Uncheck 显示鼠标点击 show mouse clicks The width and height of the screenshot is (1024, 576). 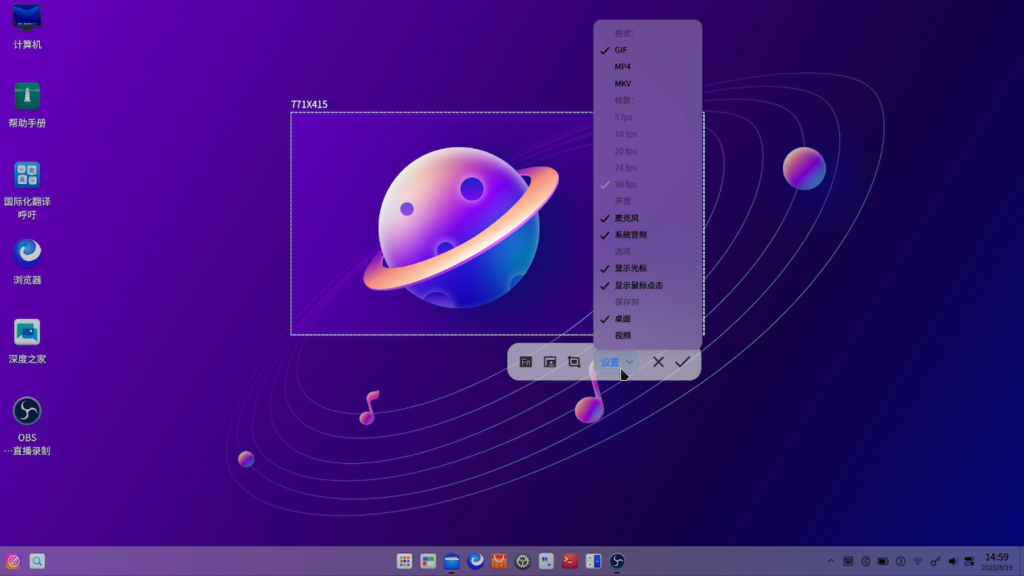(638, 285)
